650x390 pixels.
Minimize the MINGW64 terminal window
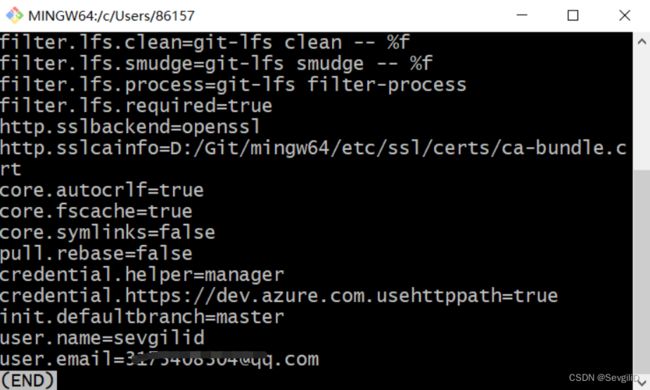[x=522, y=15]
